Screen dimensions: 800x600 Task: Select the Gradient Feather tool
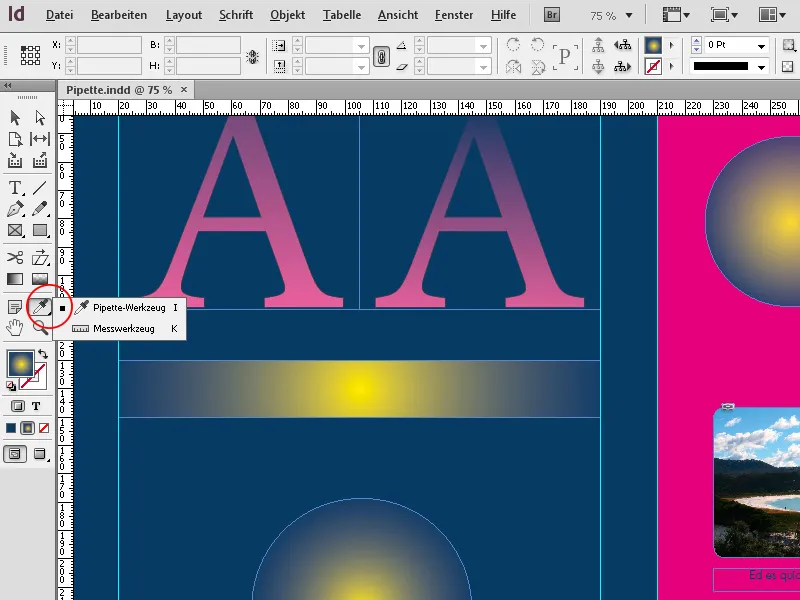point(40,279)
